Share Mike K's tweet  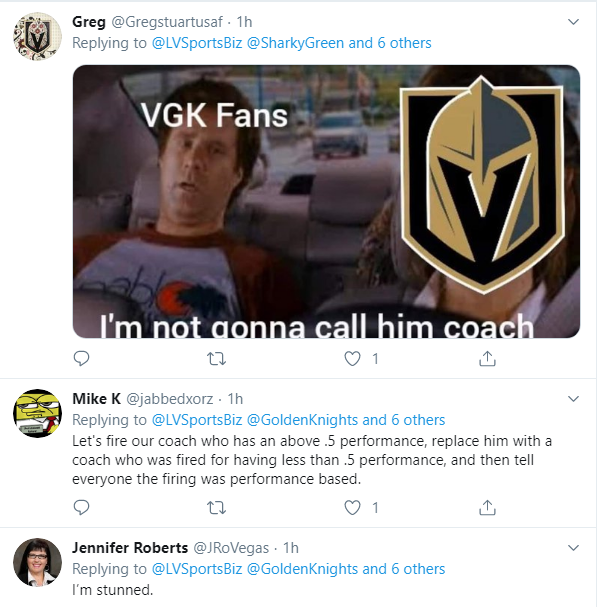(x=488, y=507)
